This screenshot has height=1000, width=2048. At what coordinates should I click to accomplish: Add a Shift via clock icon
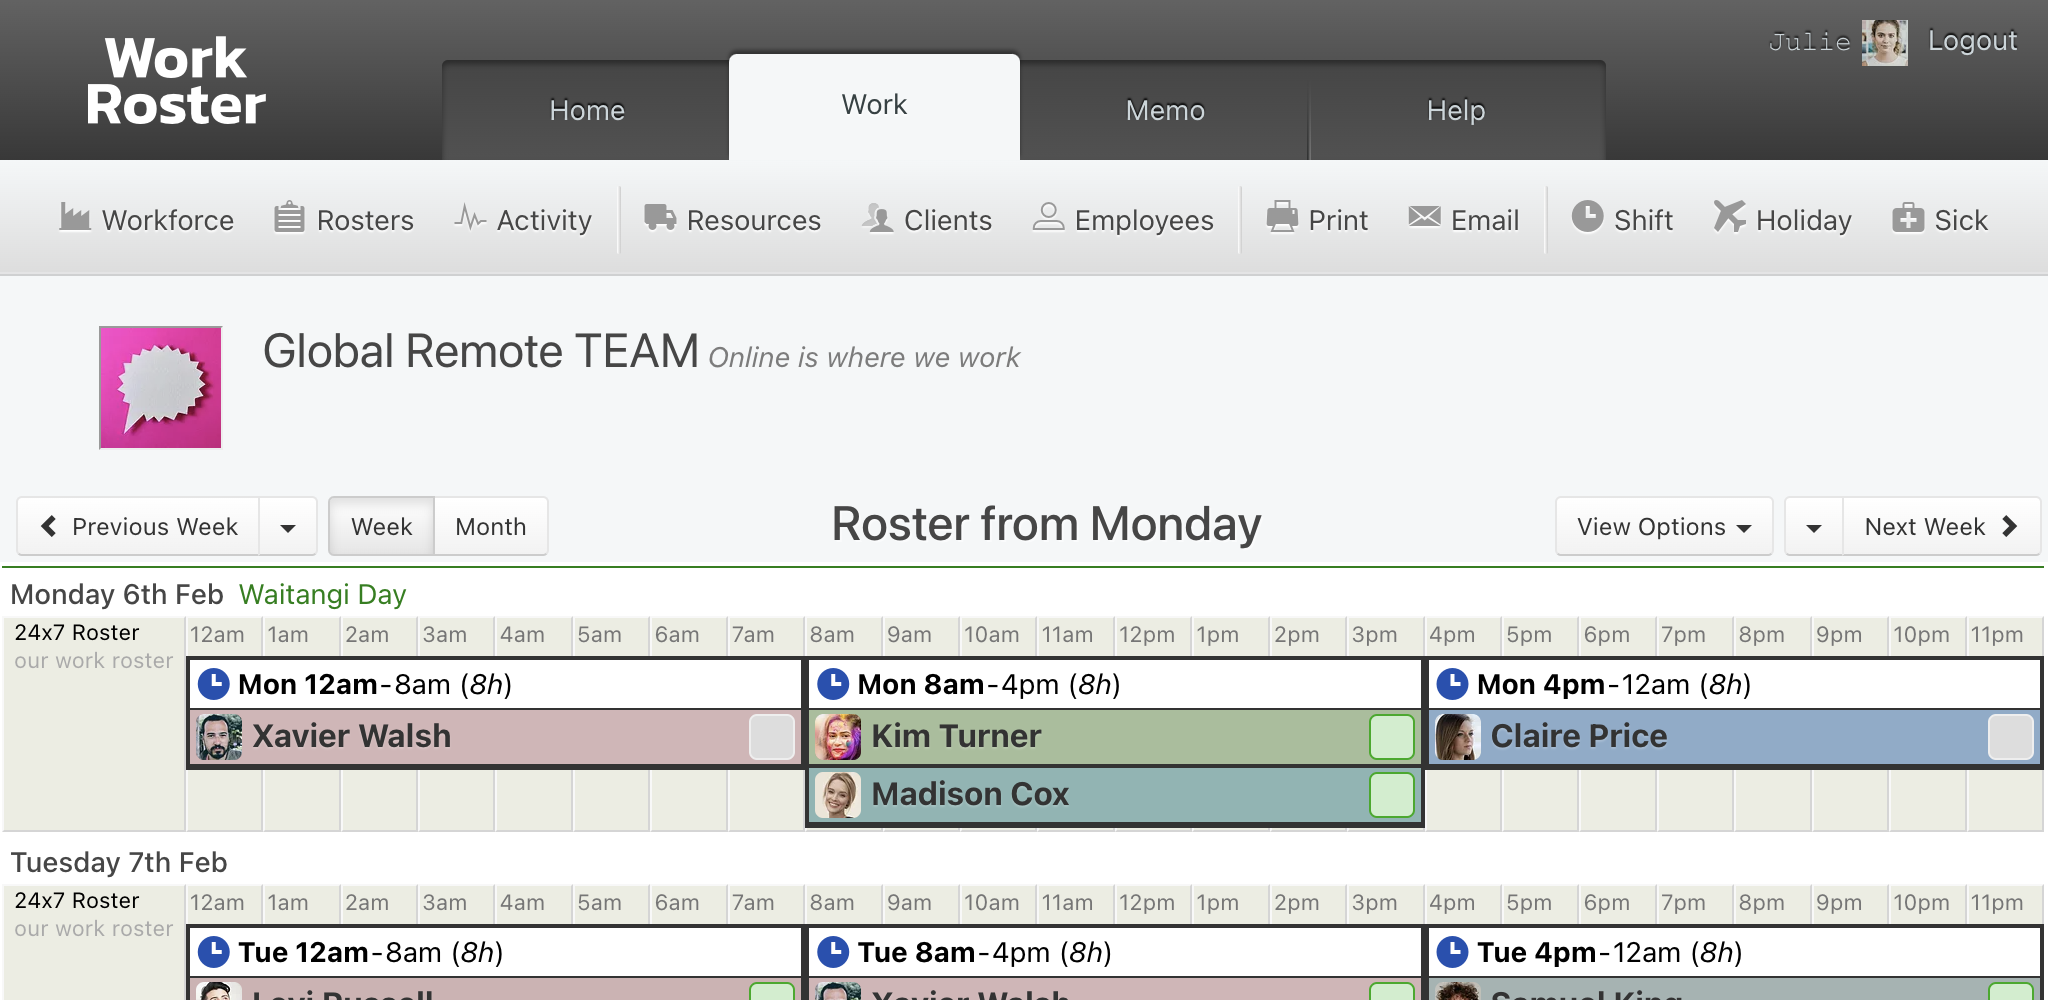(1587, 217)
